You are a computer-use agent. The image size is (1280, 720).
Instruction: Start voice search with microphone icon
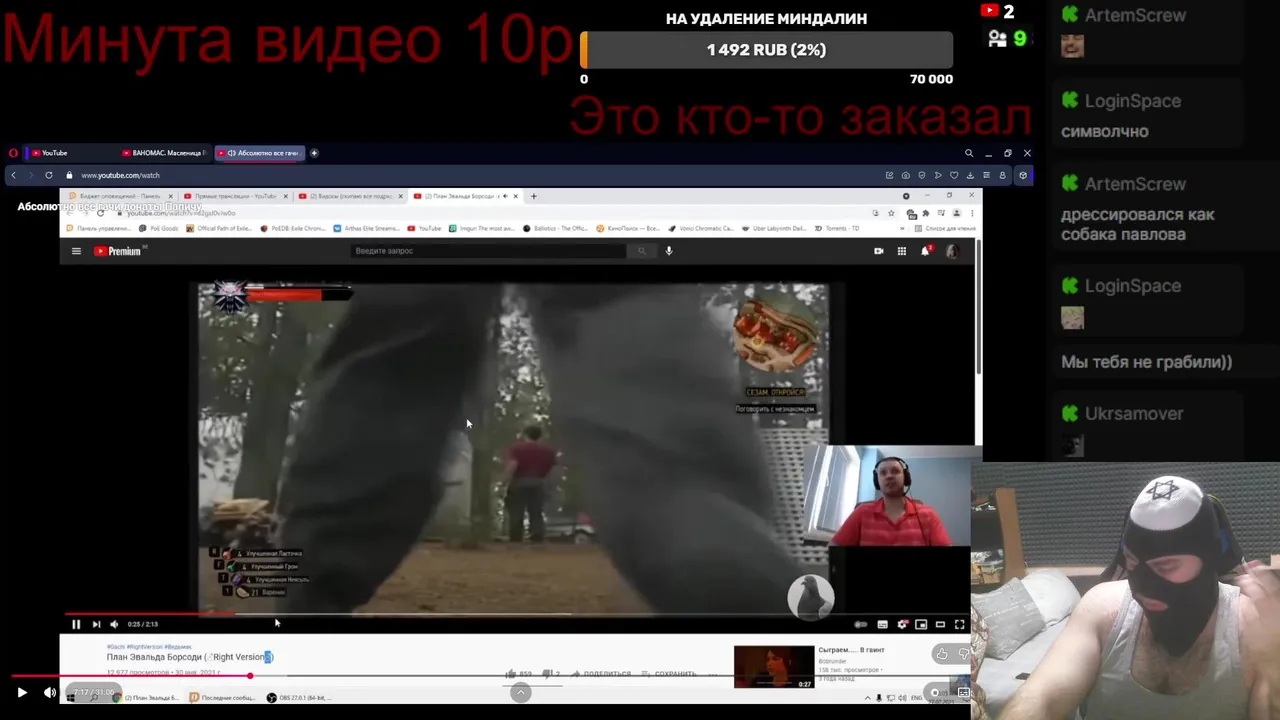pos(669,251)
